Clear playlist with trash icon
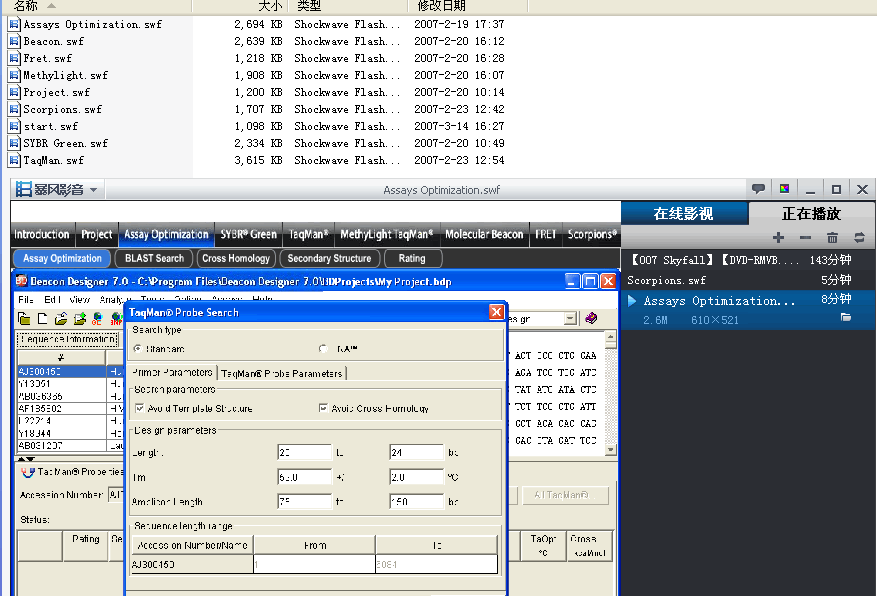877x596 pixels. click(x=832, y=238)
